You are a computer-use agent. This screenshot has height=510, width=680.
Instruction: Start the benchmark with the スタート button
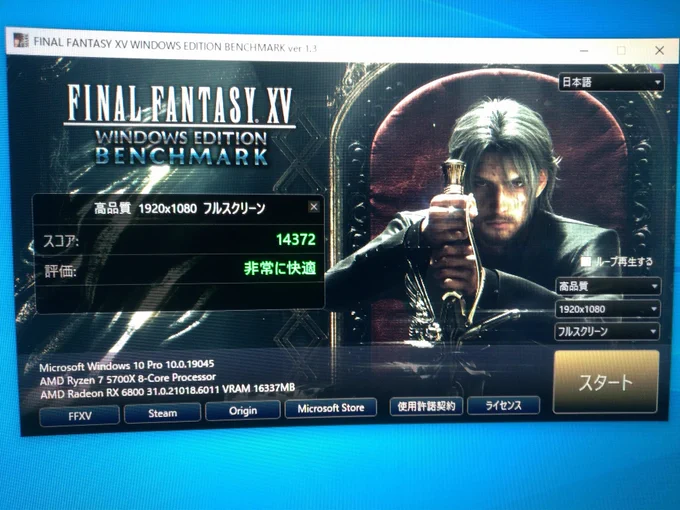pyautogui.click(x=606, y=382)
